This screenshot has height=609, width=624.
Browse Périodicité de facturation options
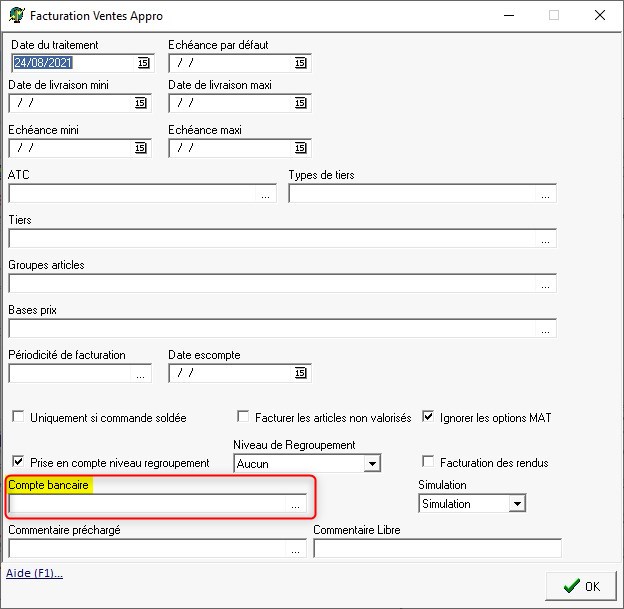[x=141, y=374]
